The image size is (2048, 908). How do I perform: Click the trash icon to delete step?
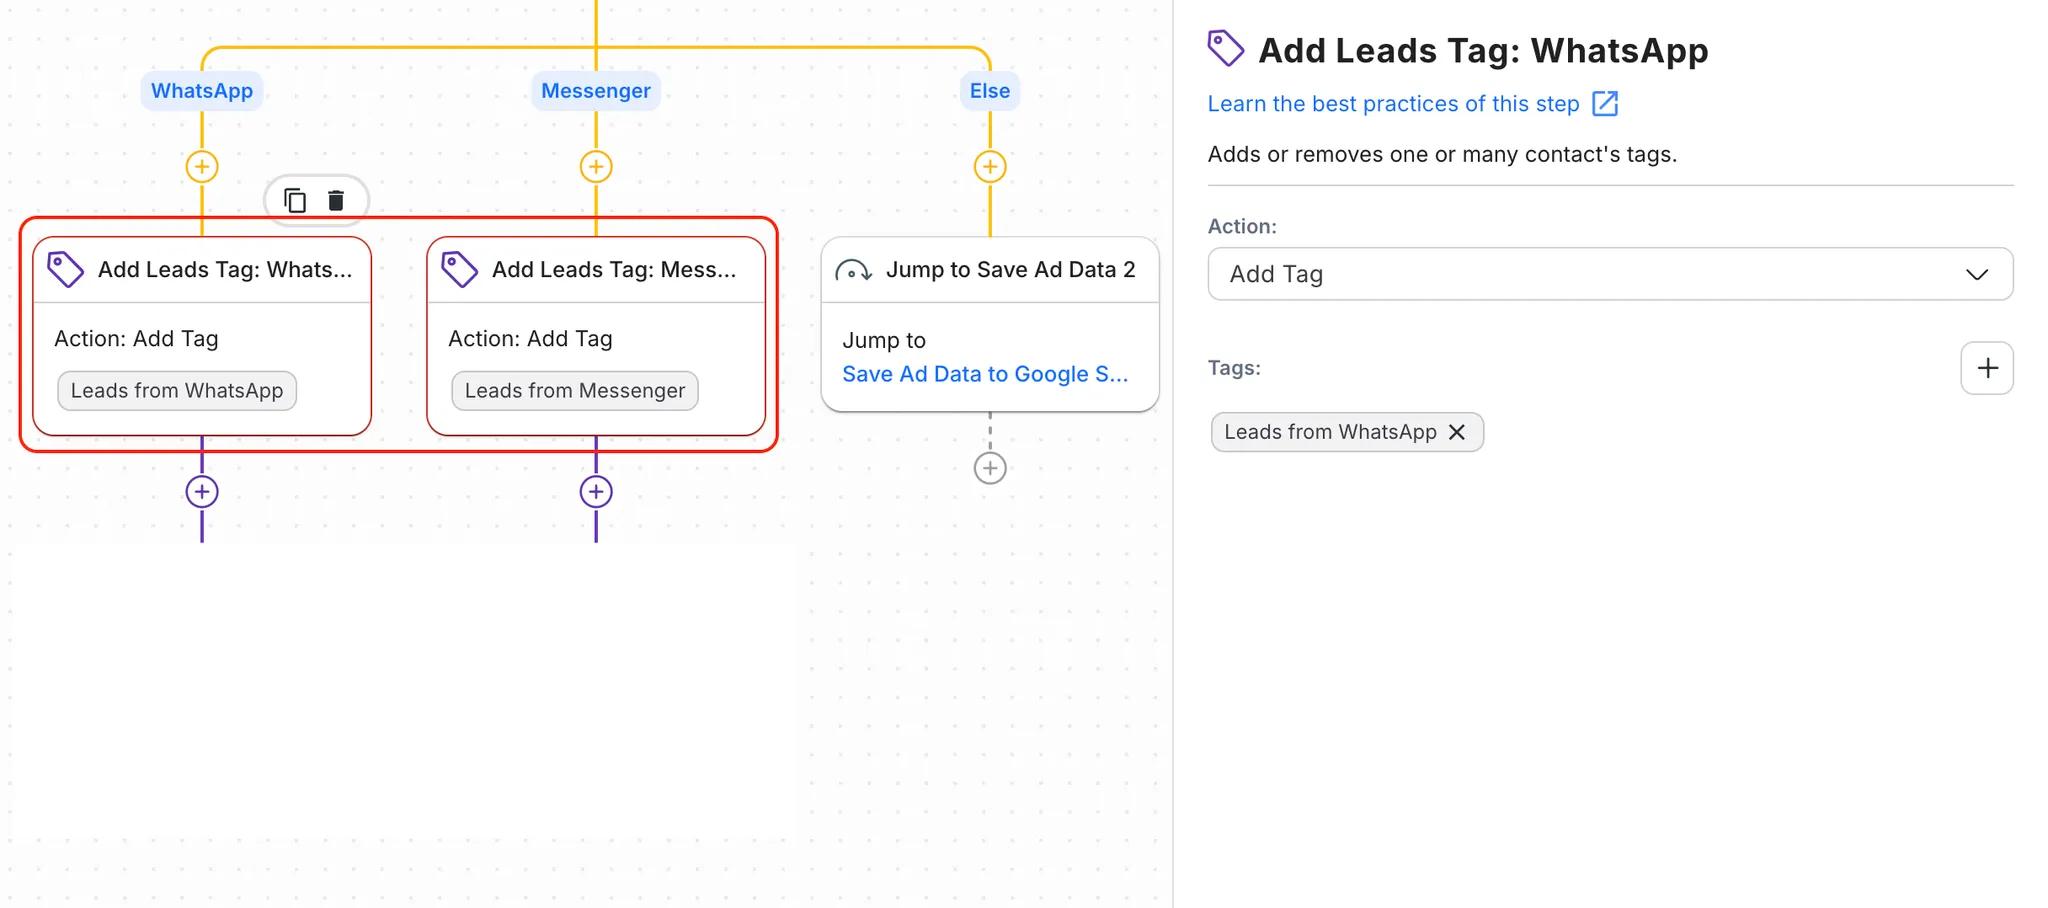pyautogui.click(x=336, y=201)
